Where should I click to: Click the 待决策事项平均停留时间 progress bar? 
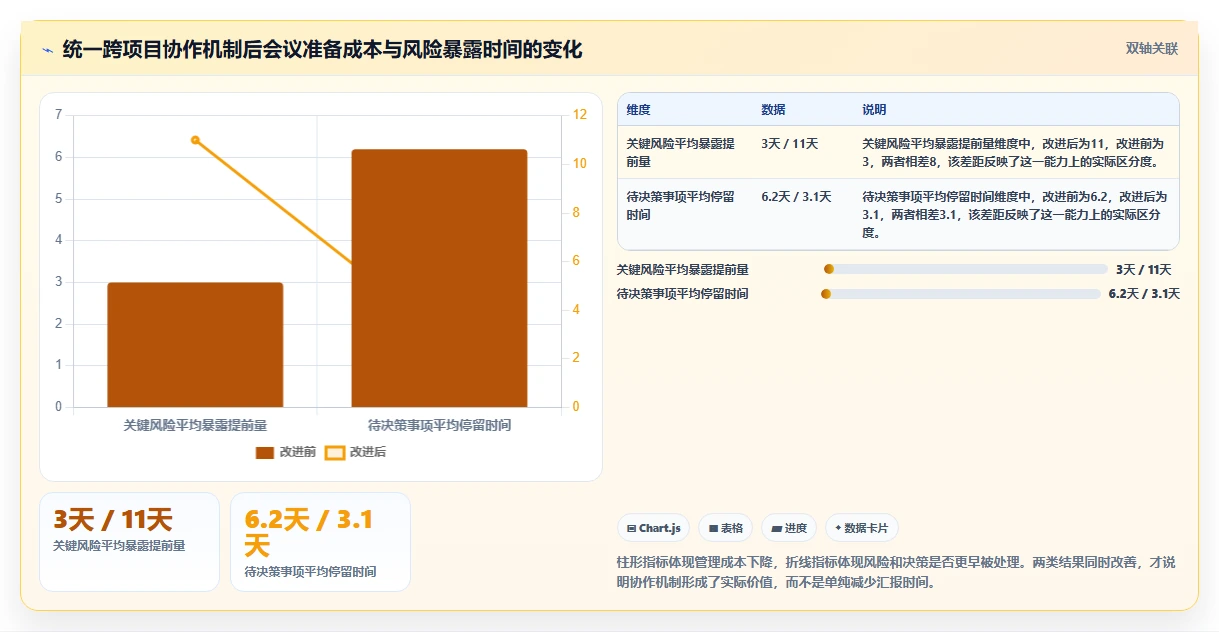coord(961,294)
